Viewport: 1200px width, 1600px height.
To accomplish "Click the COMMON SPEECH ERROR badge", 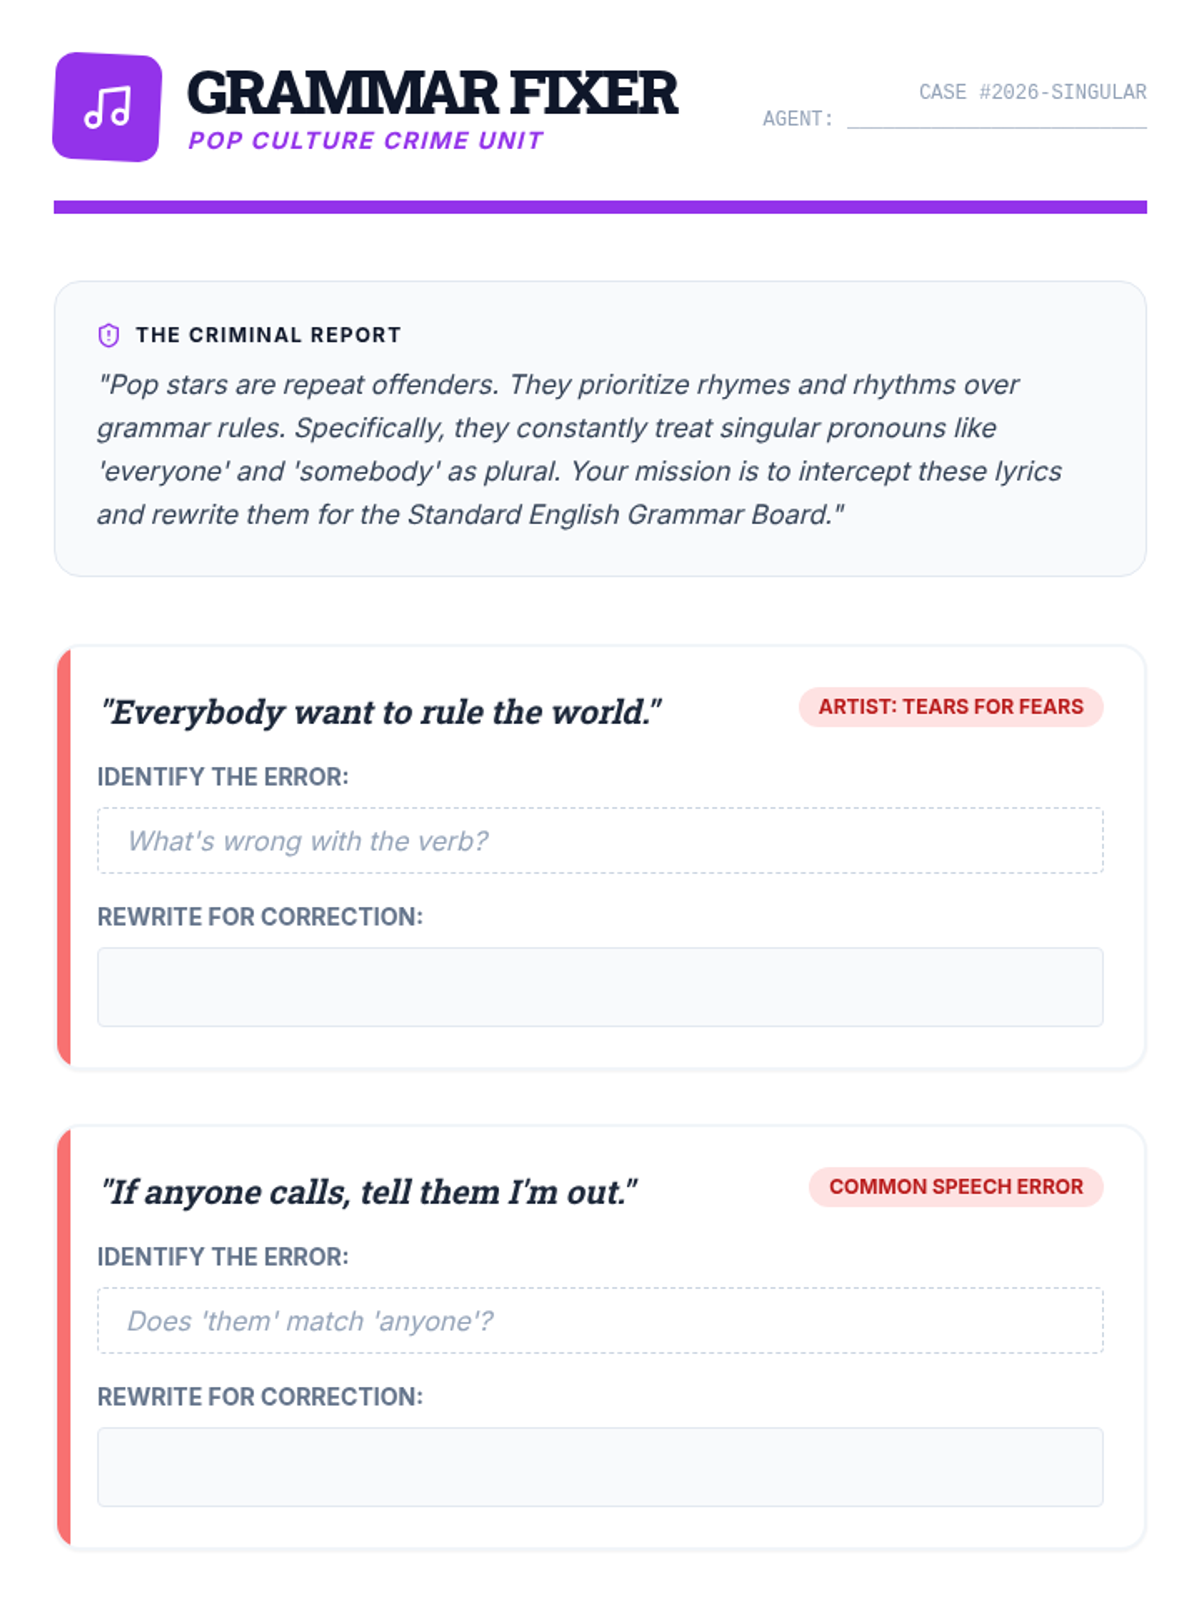I will coord(956,1187).
